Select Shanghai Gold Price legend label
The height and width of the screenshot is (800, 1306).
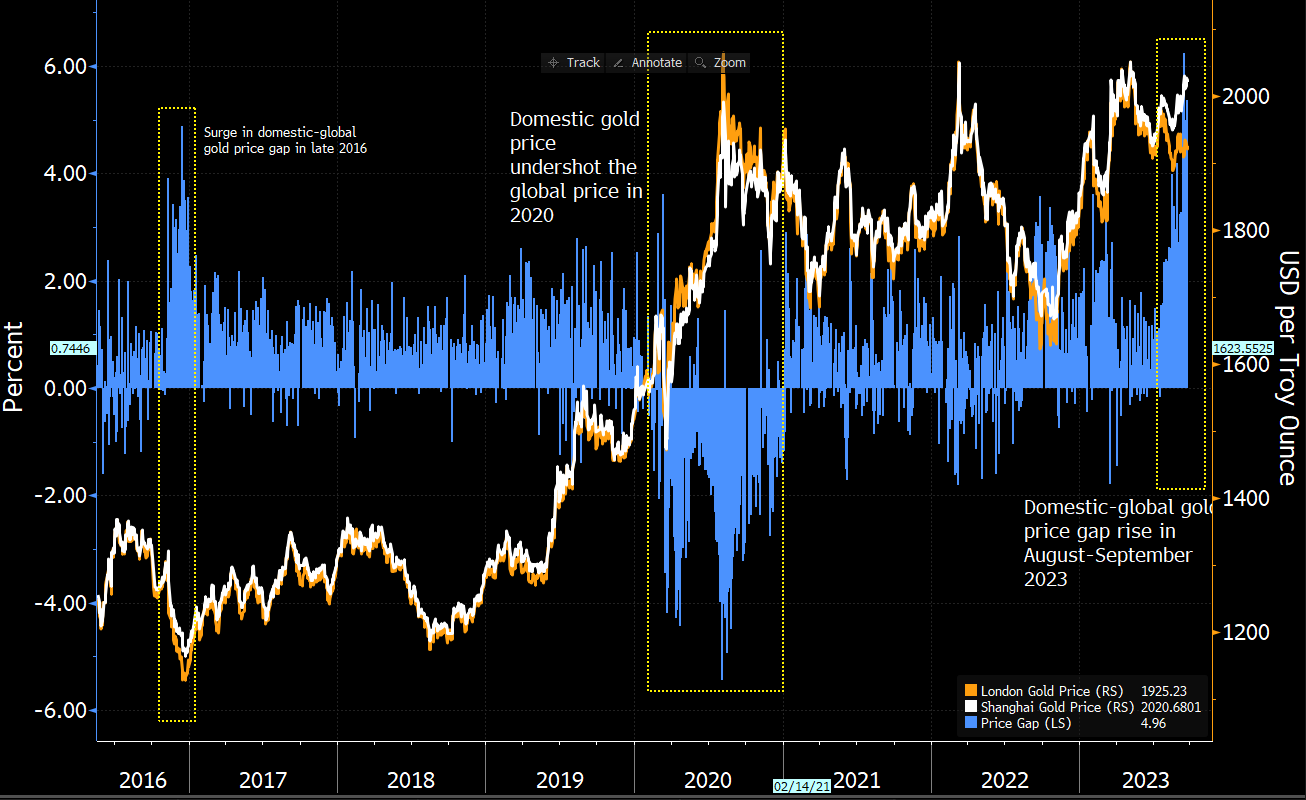click(1057, 707)
